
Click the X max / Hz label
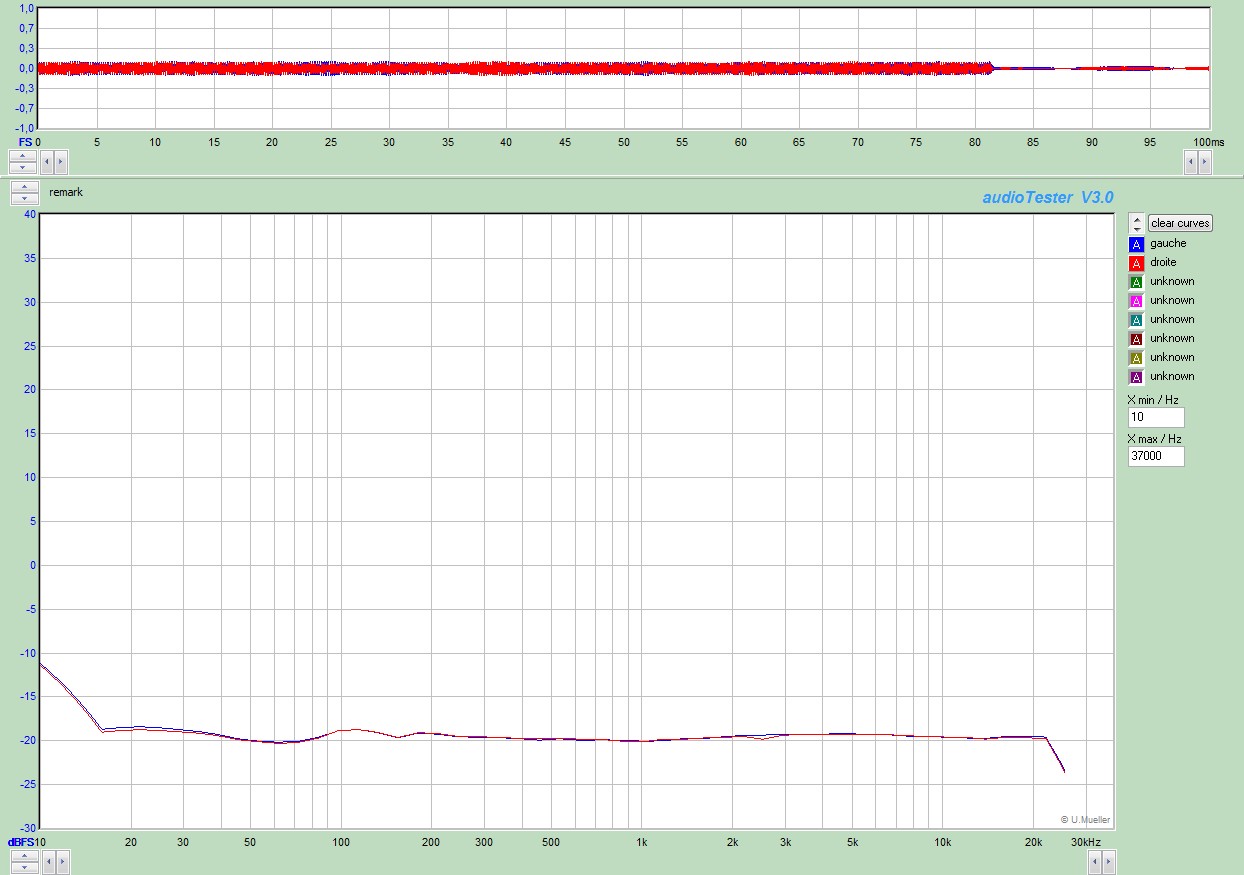click(1154, 439)
